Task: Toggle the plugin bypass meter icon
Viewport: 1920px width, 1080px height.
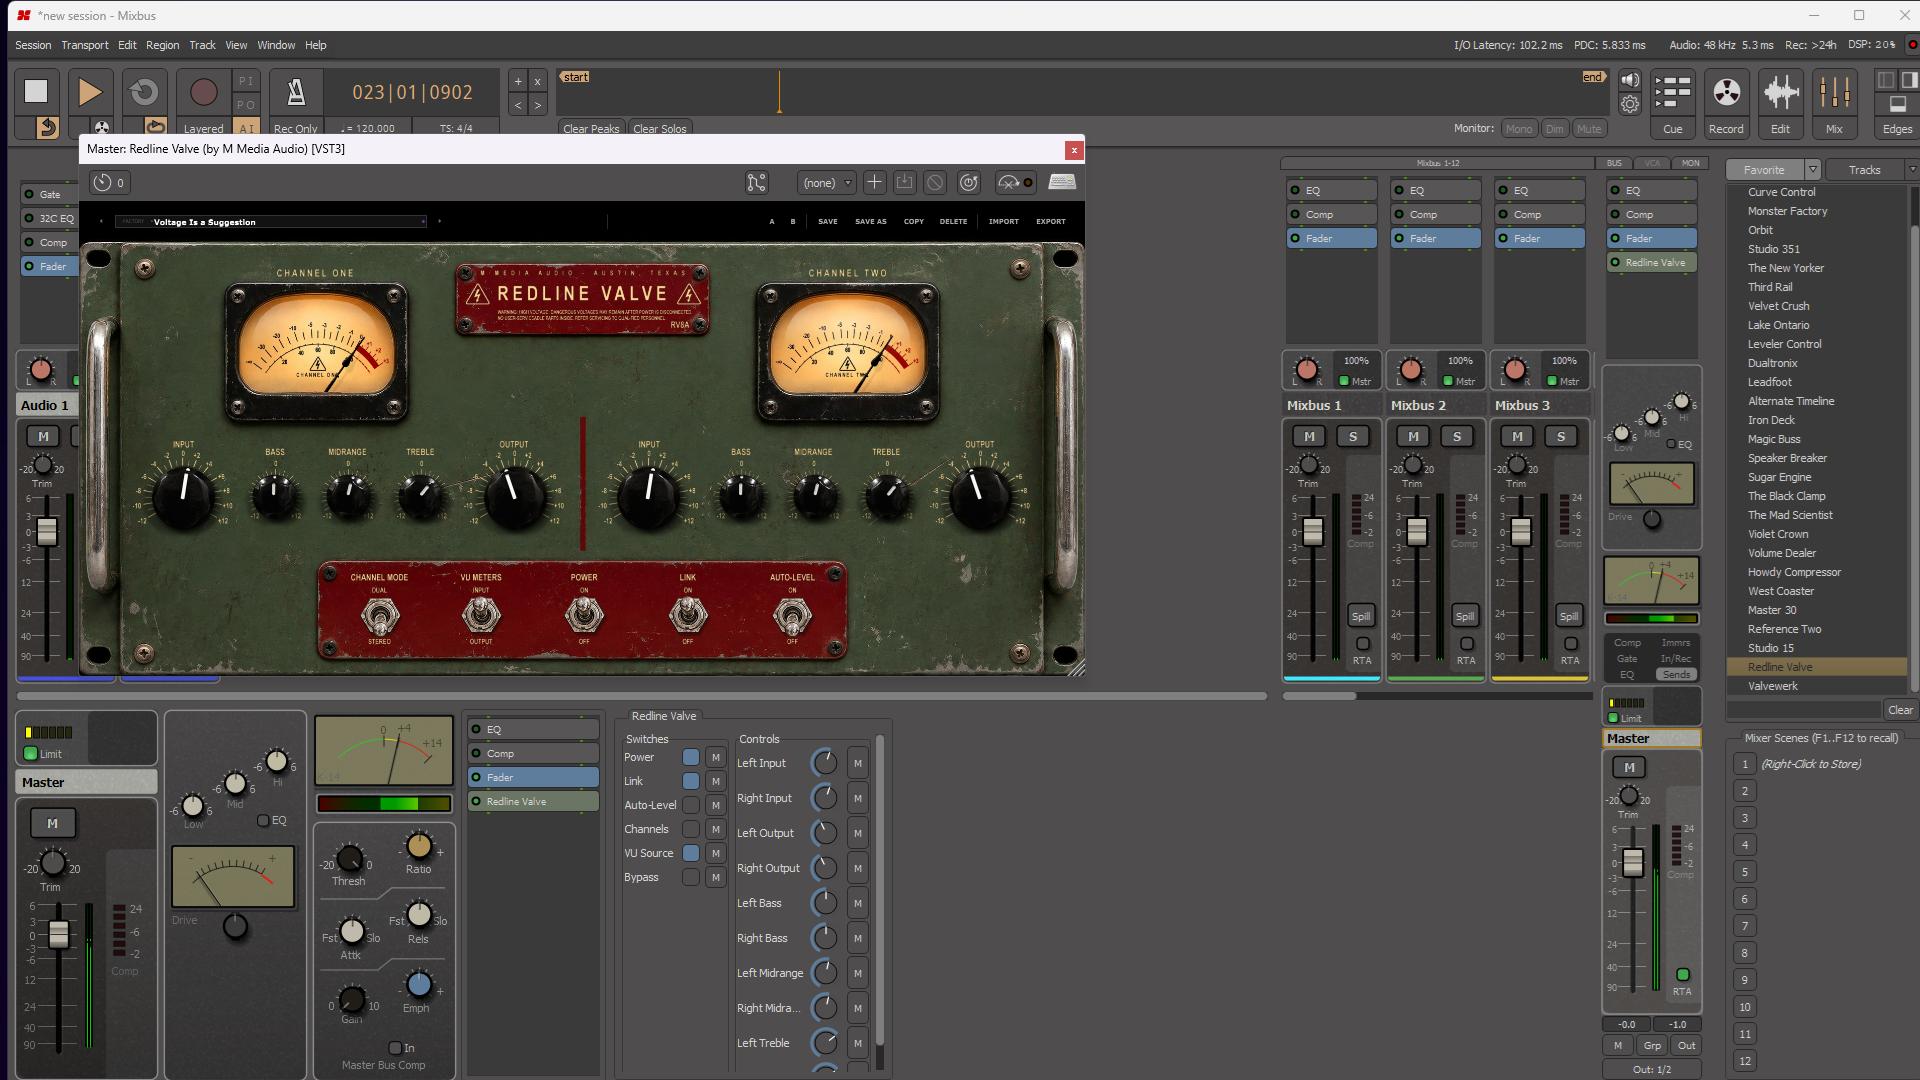Action: (x=1015, y=182)
